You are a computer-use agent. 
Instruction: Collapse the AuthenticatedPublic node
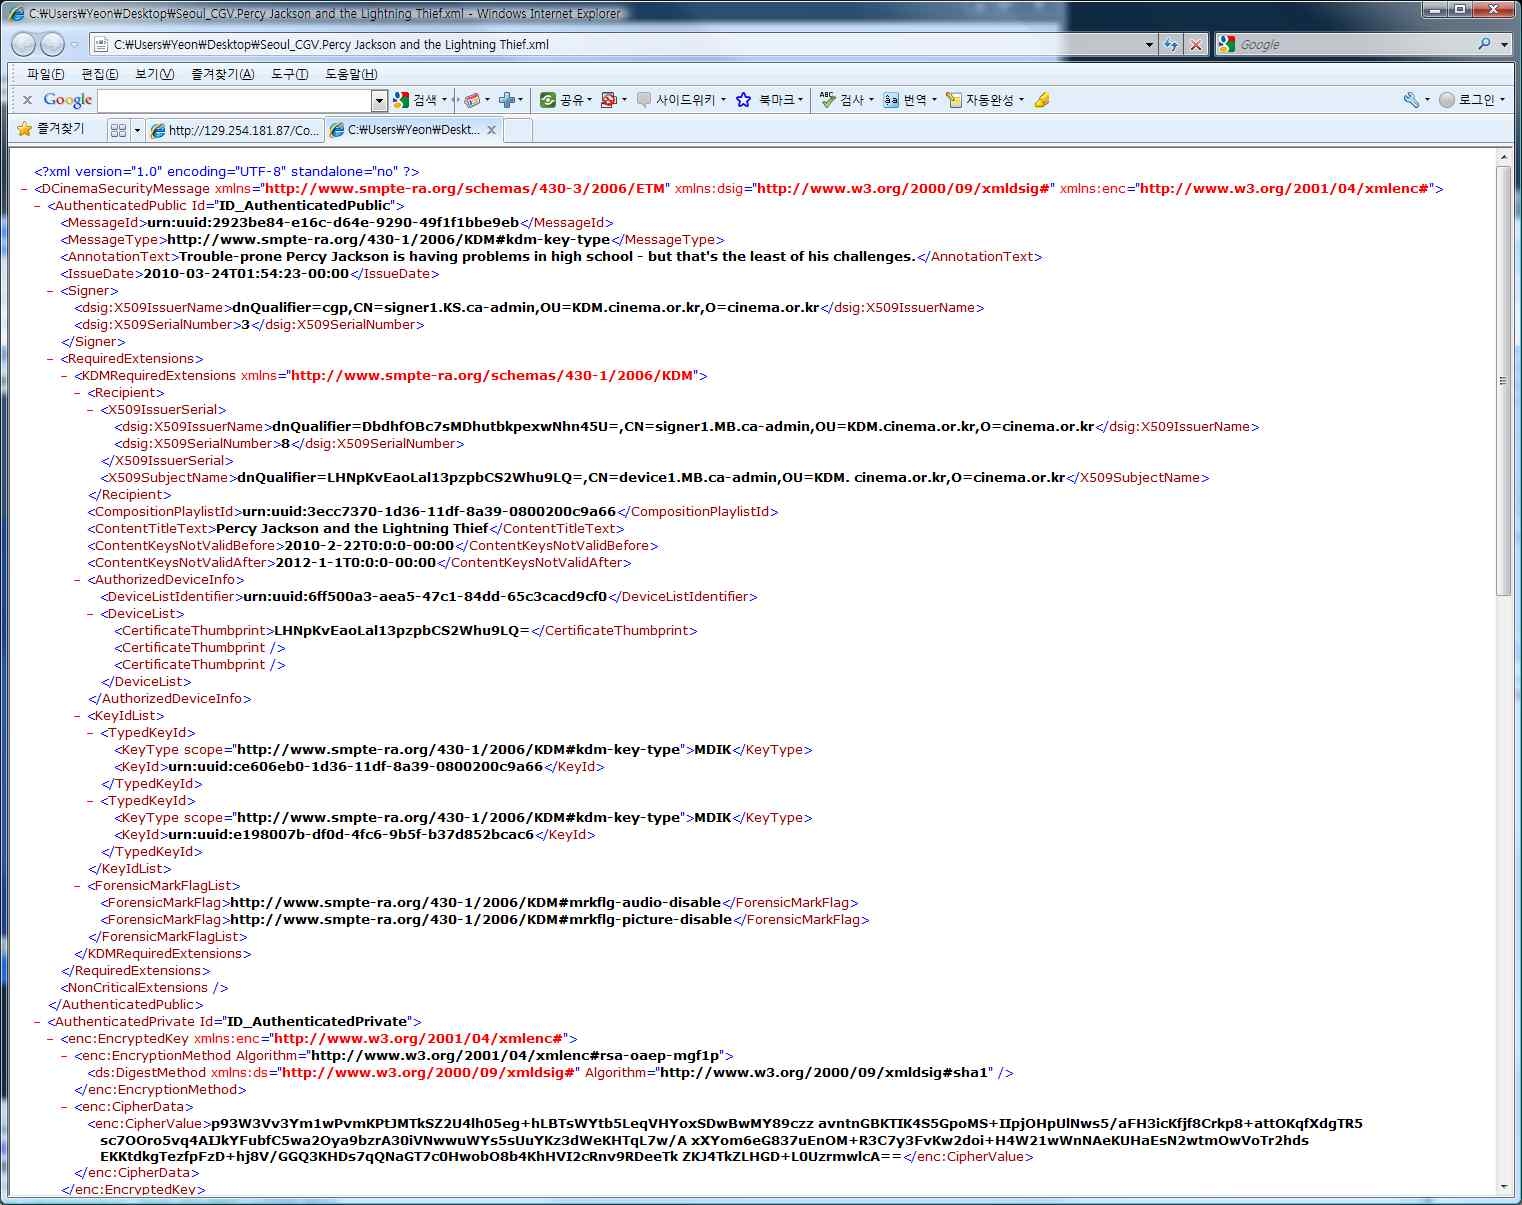point(37,206)
